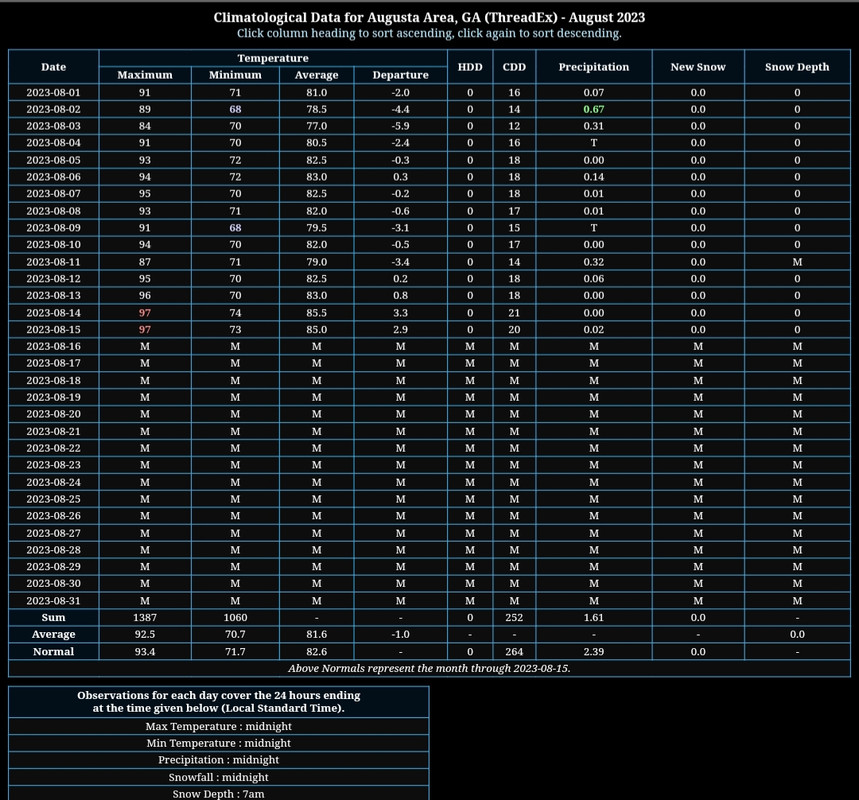This screenshot has height=800, width=859.
Task: Click the 2.9 departure value
Action: coord(400,329)
